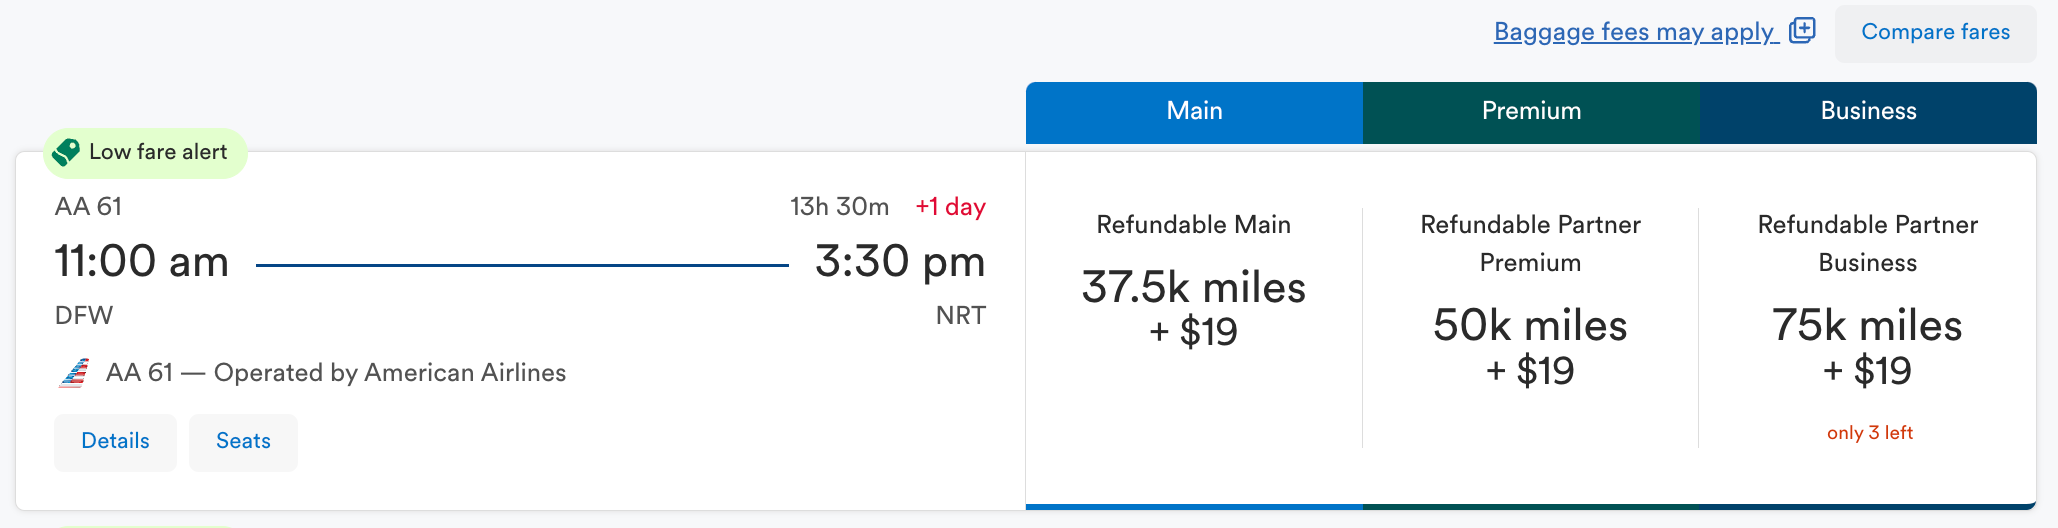Open the Seats view for AA 61

coord(243,441)
